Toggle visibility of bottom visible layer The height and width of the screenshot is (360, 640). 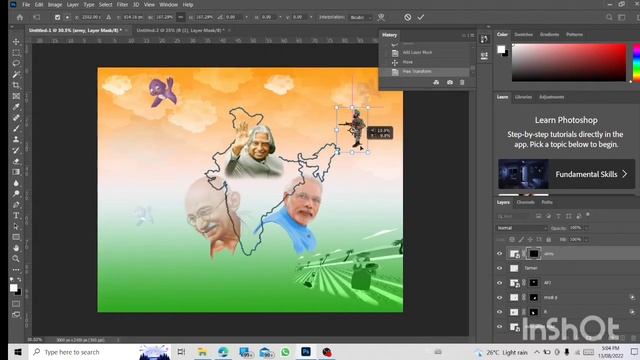tap(499, 327)
